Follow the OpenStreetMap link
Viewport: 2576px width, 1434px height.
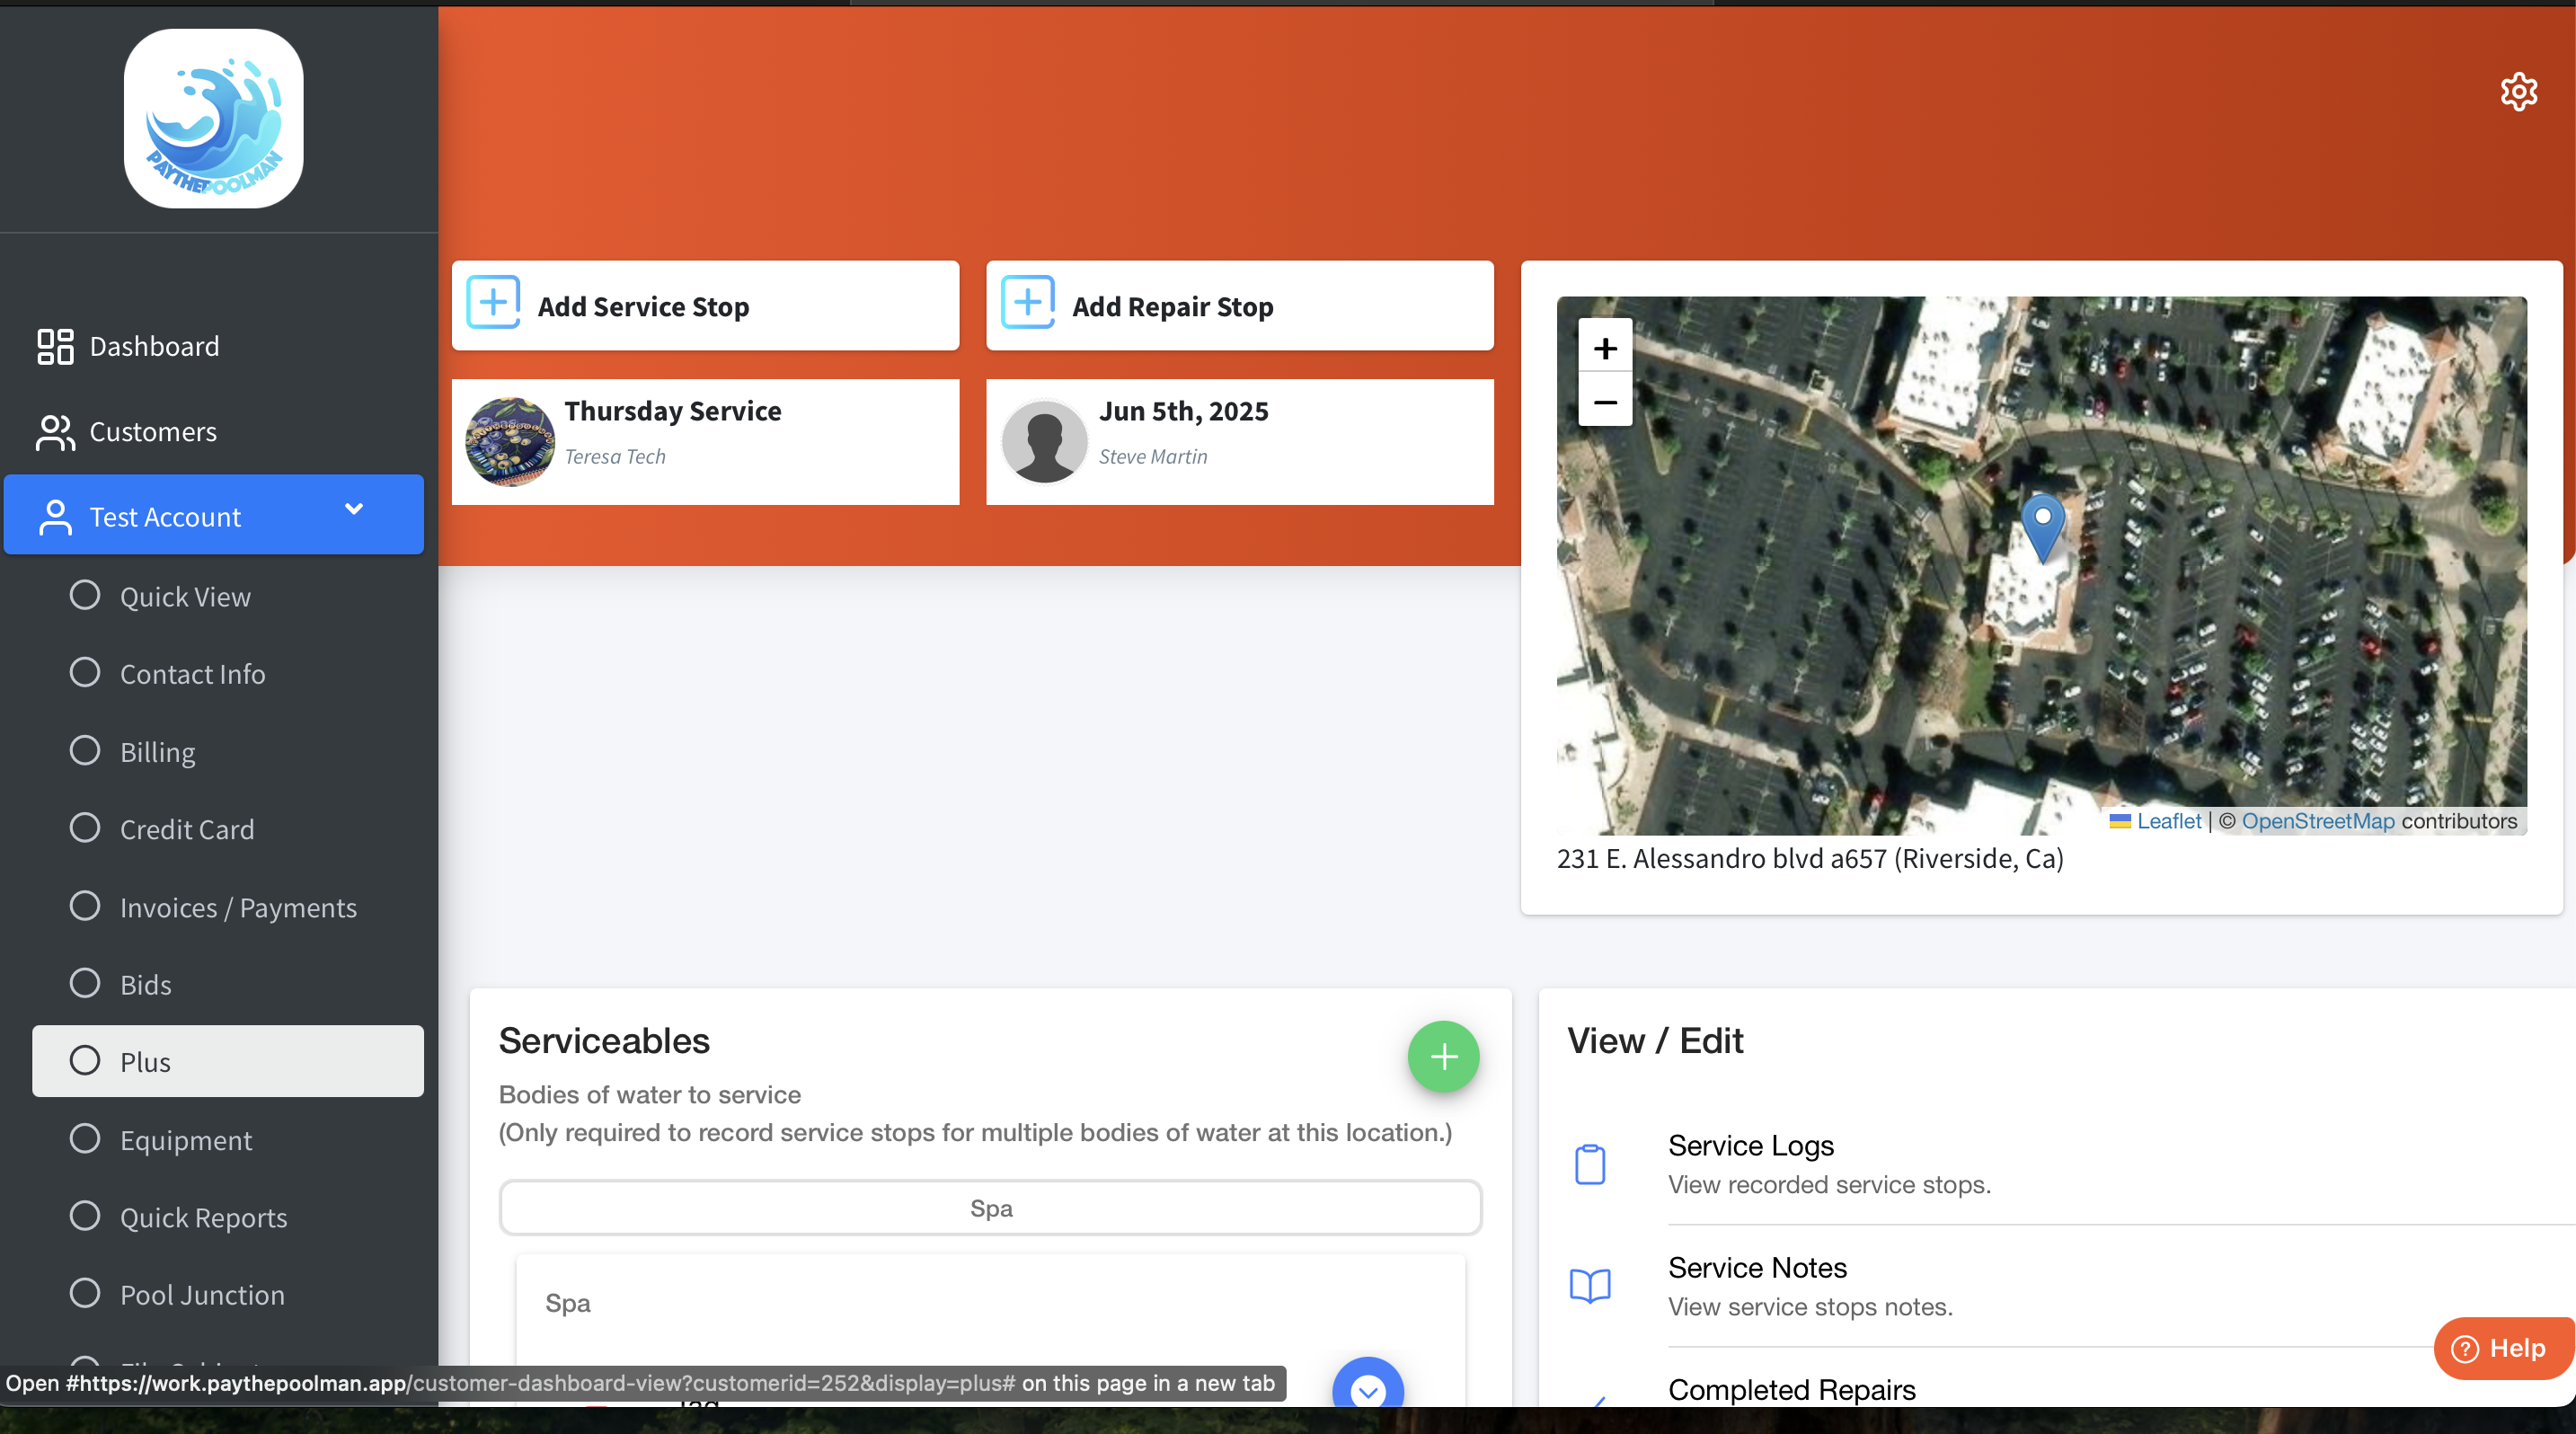pos(2318,821)
